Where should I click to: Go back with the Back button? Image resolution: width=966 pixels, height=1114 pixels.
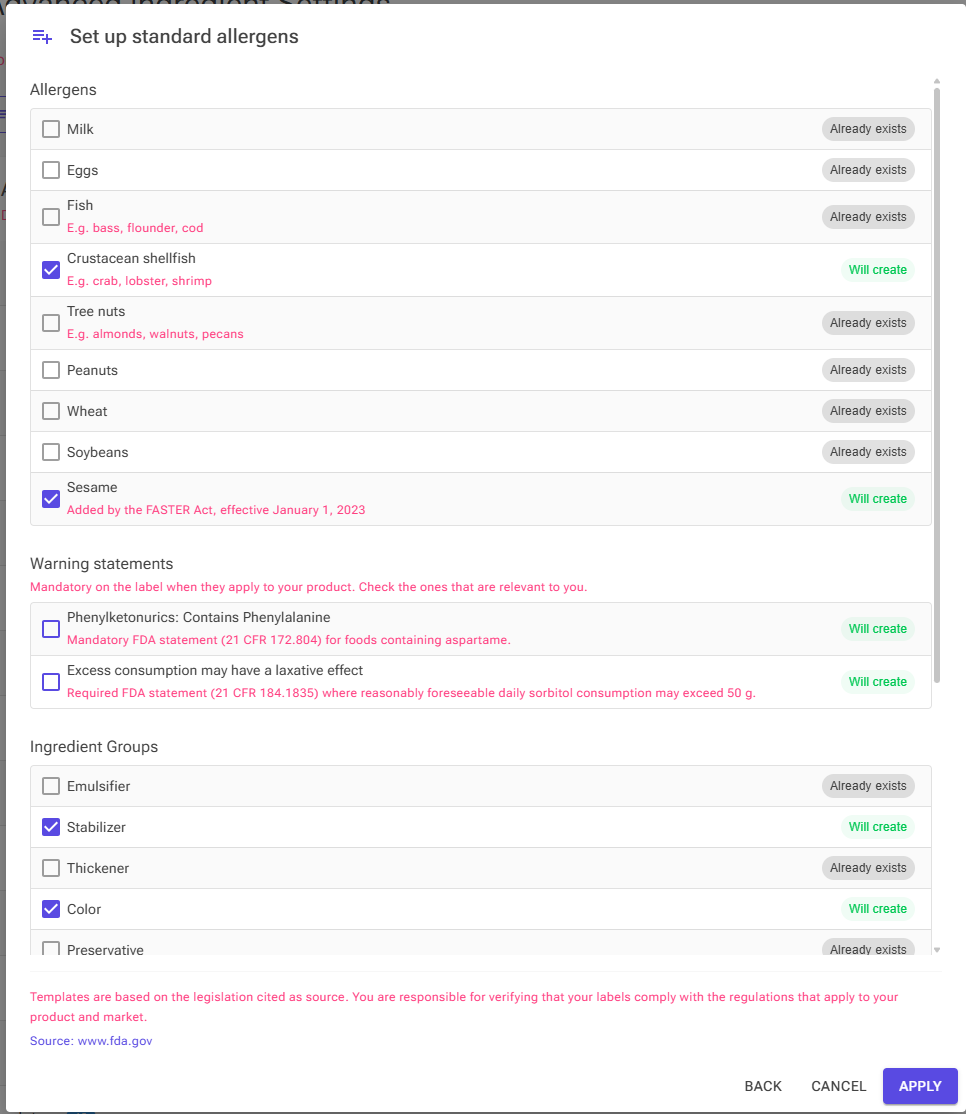tap(763, 1086)
